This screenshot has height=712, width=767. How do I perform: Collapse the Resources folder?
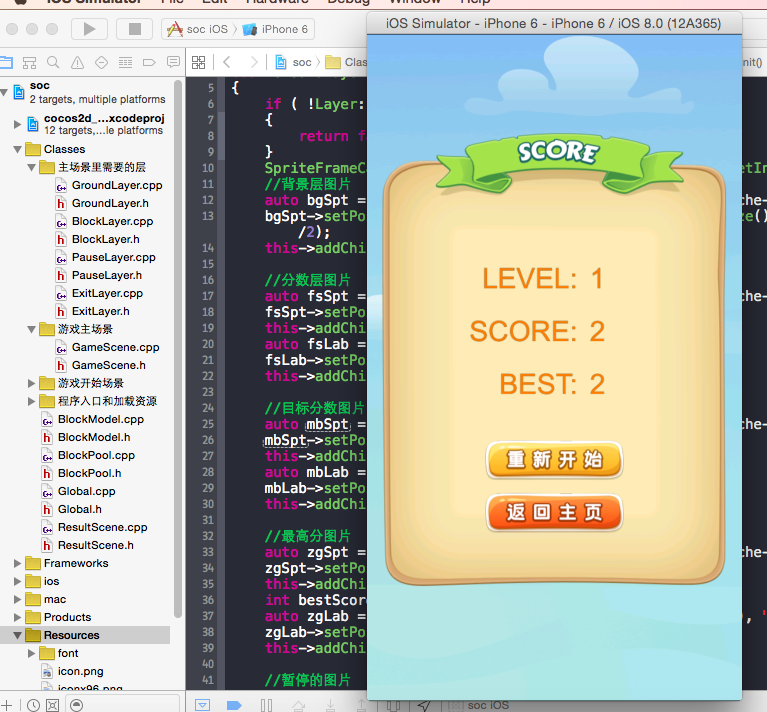pyautogui.click(x=17, y=635)
